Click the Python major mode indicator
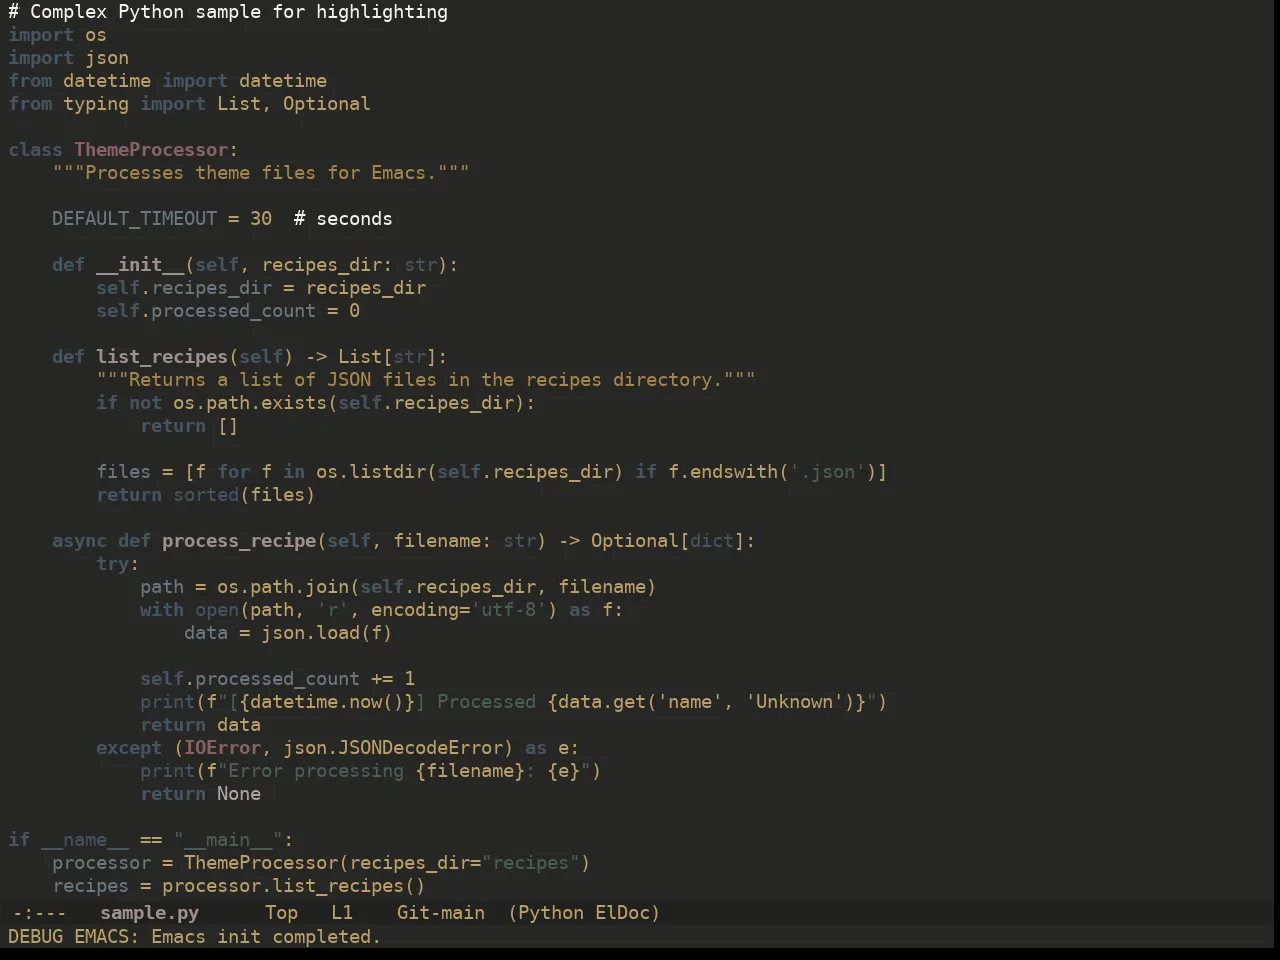The image size is (1280, 960). point(551,912)
